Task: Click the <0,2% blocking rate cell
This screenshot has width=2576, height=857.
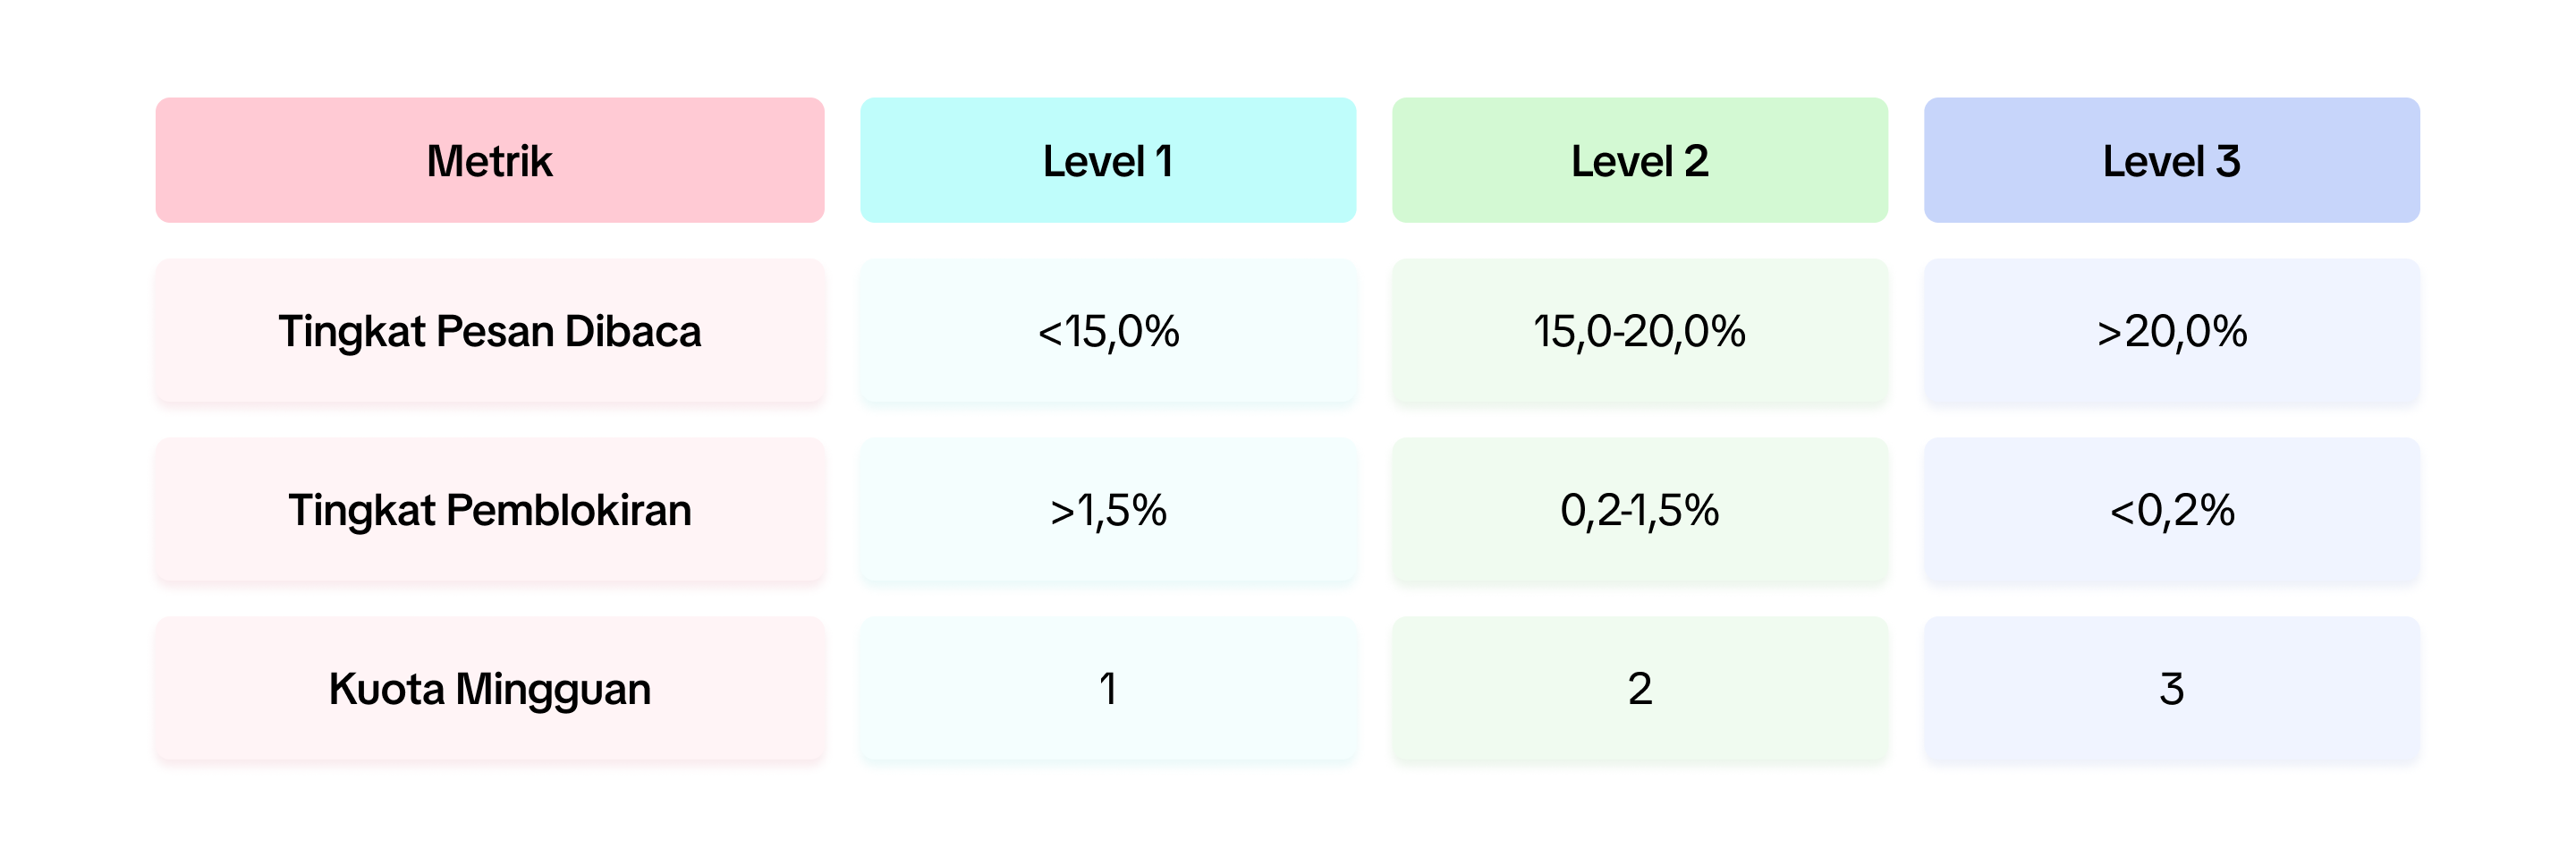Action: coord(2171,510)
